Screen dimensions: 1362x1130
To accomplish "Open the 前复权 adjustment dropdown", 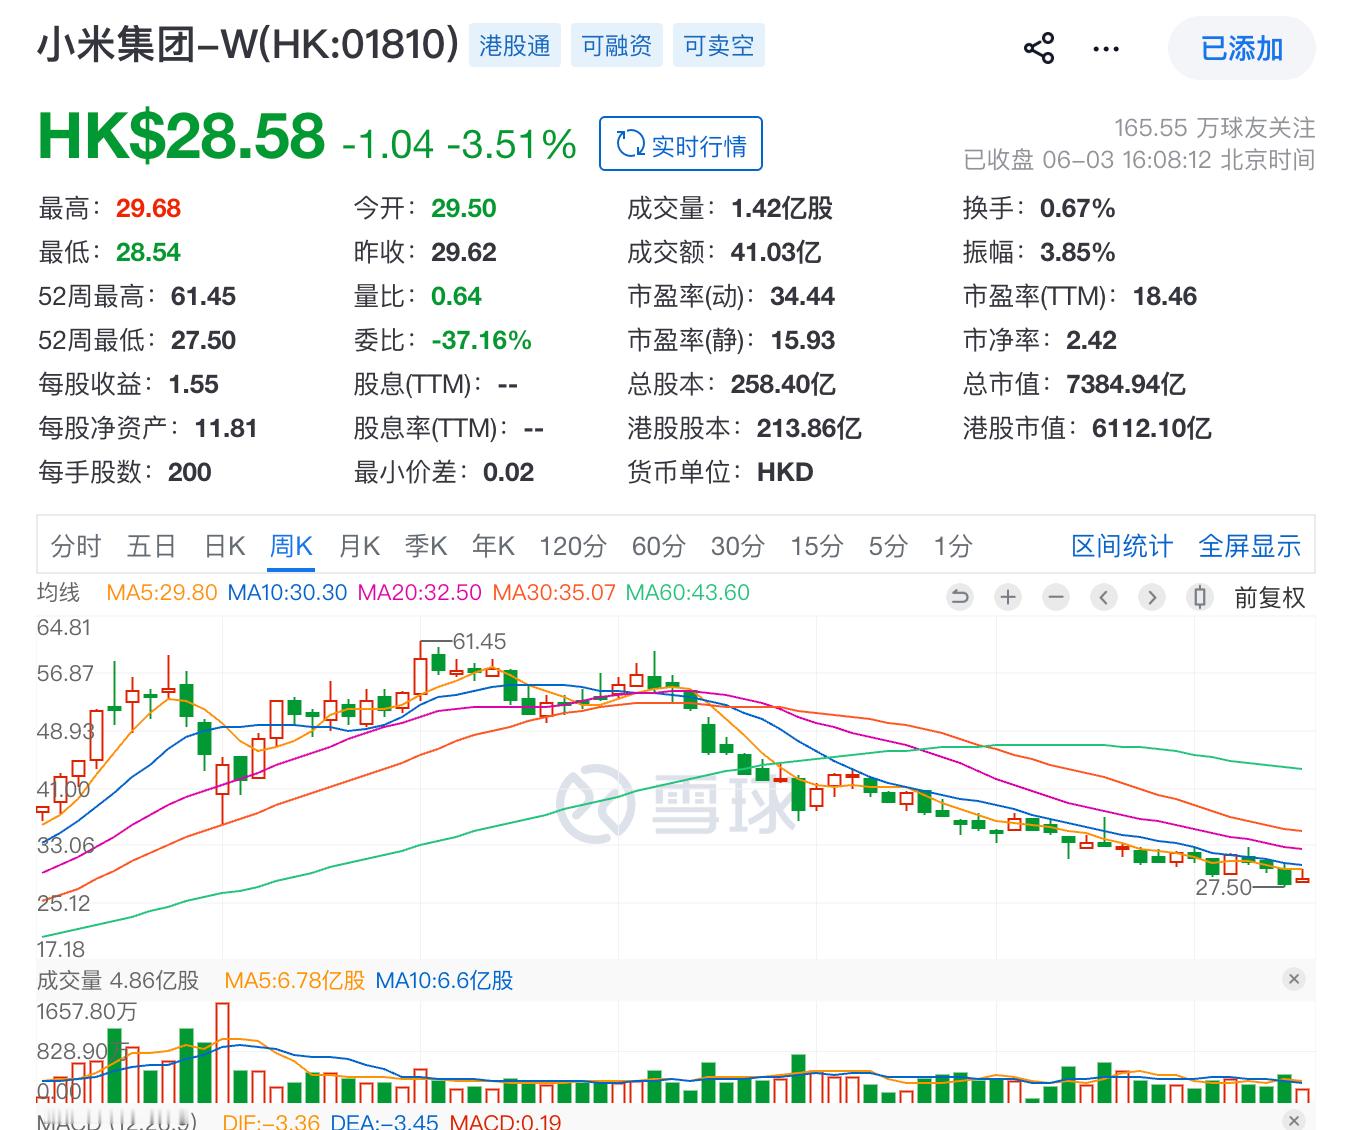I will pos(1270,598).
